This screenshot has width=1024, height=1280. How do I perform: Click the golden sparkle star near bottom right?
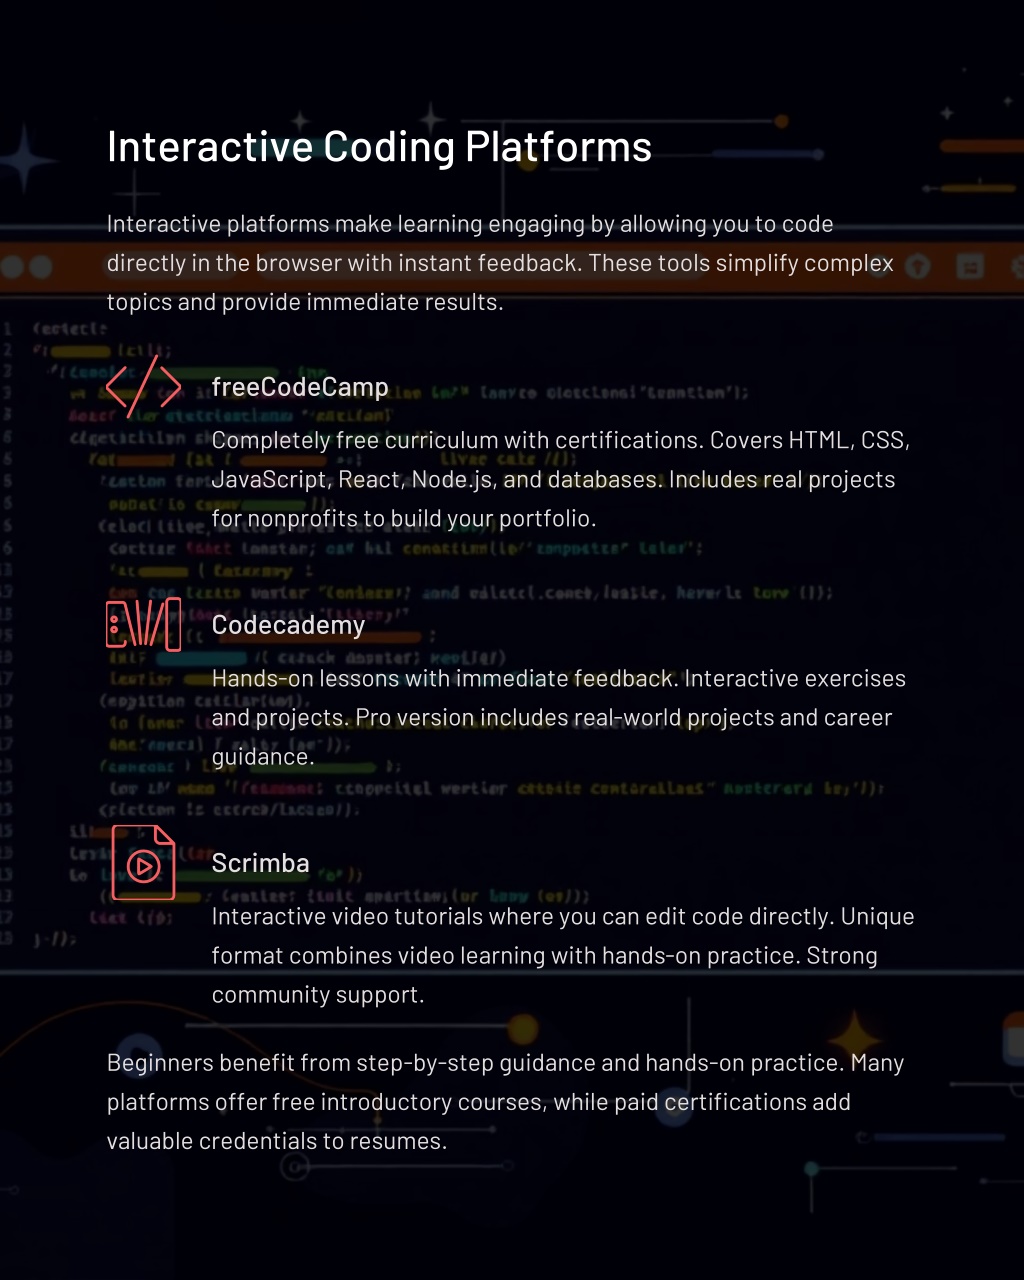pos(855,1033)
